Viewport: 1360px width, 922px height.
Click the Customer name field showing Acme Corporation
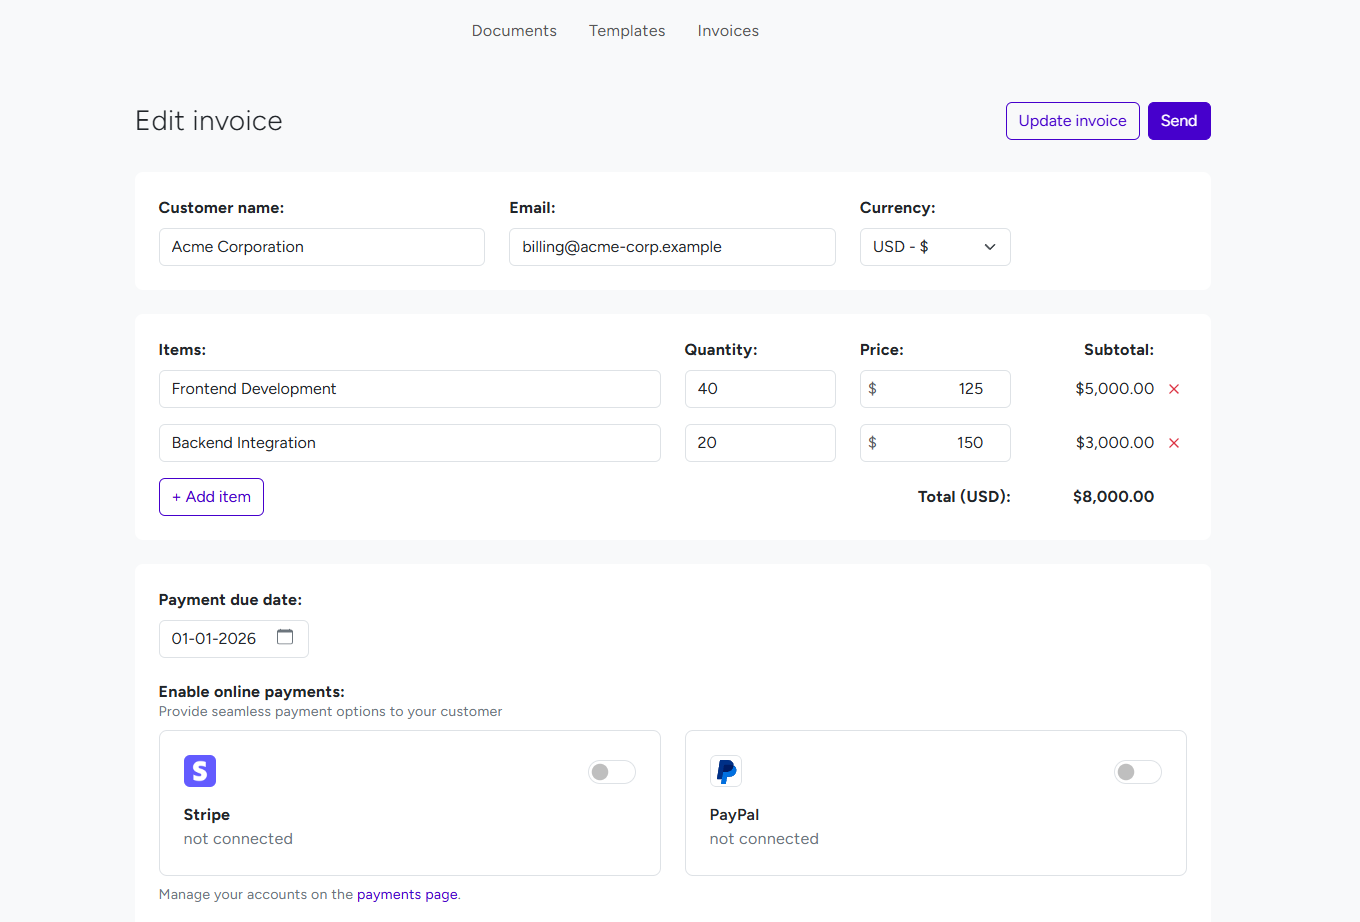click(322, 247)
